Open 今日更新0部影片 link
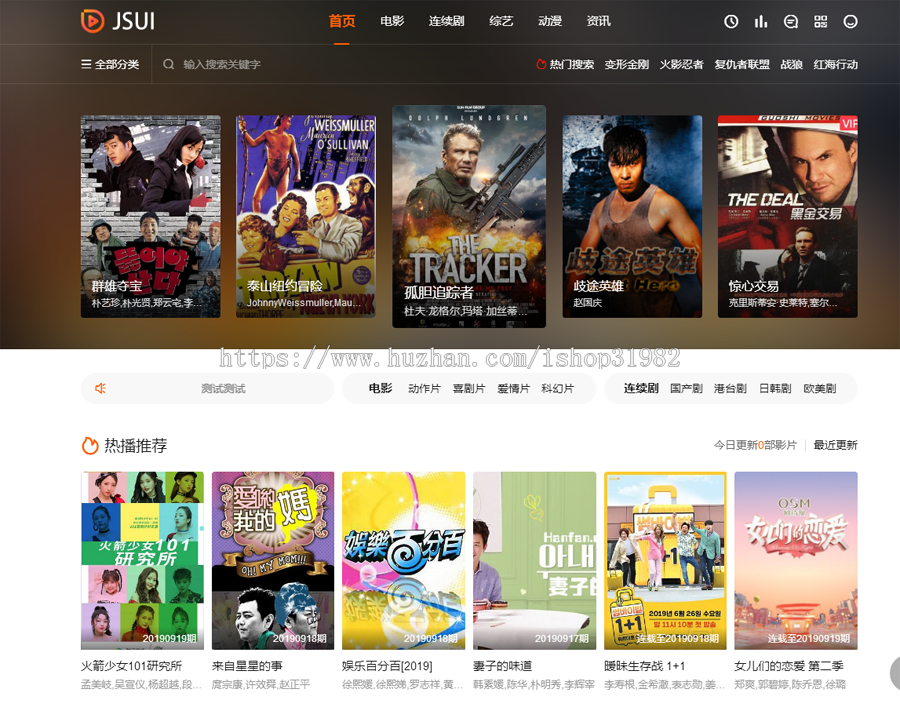The width and height of the screenshot is (900, 711). 755,445
